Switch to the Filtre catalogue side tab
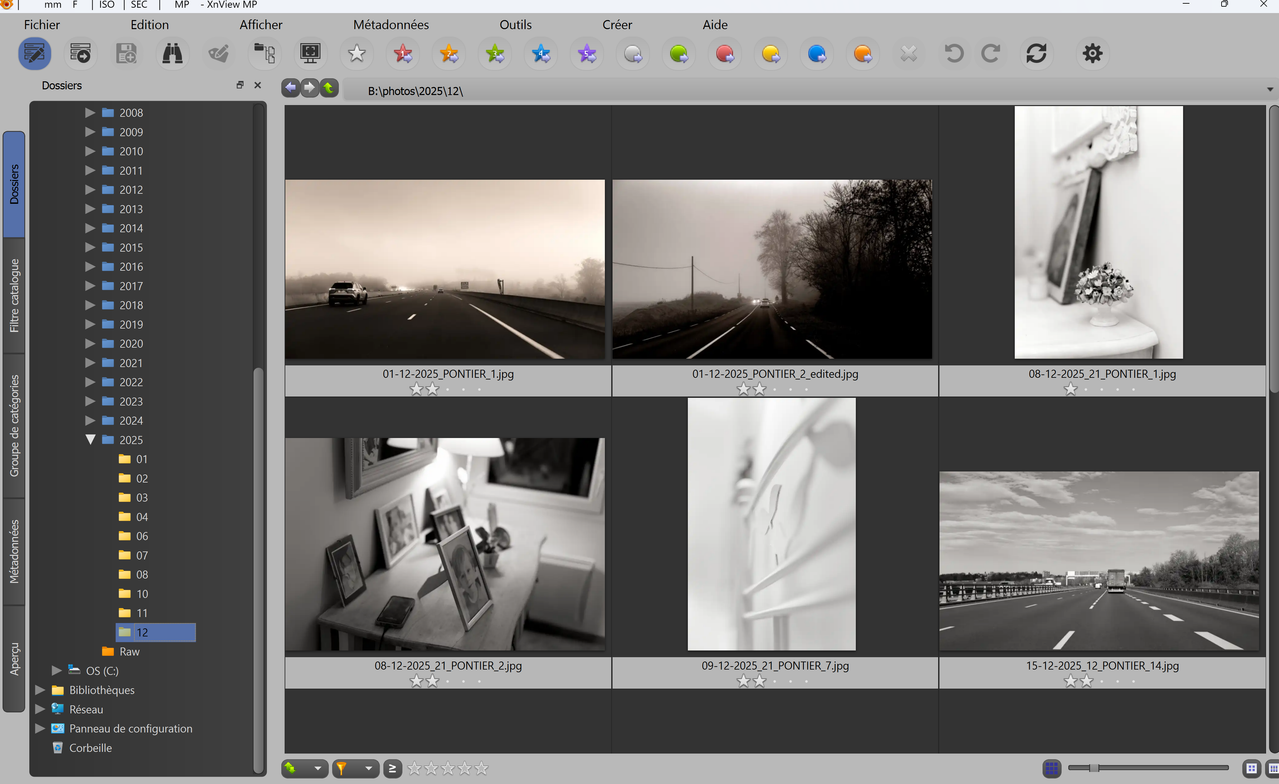The width and height of the screenshot is (1279, 784). click(x=14, y=296)
